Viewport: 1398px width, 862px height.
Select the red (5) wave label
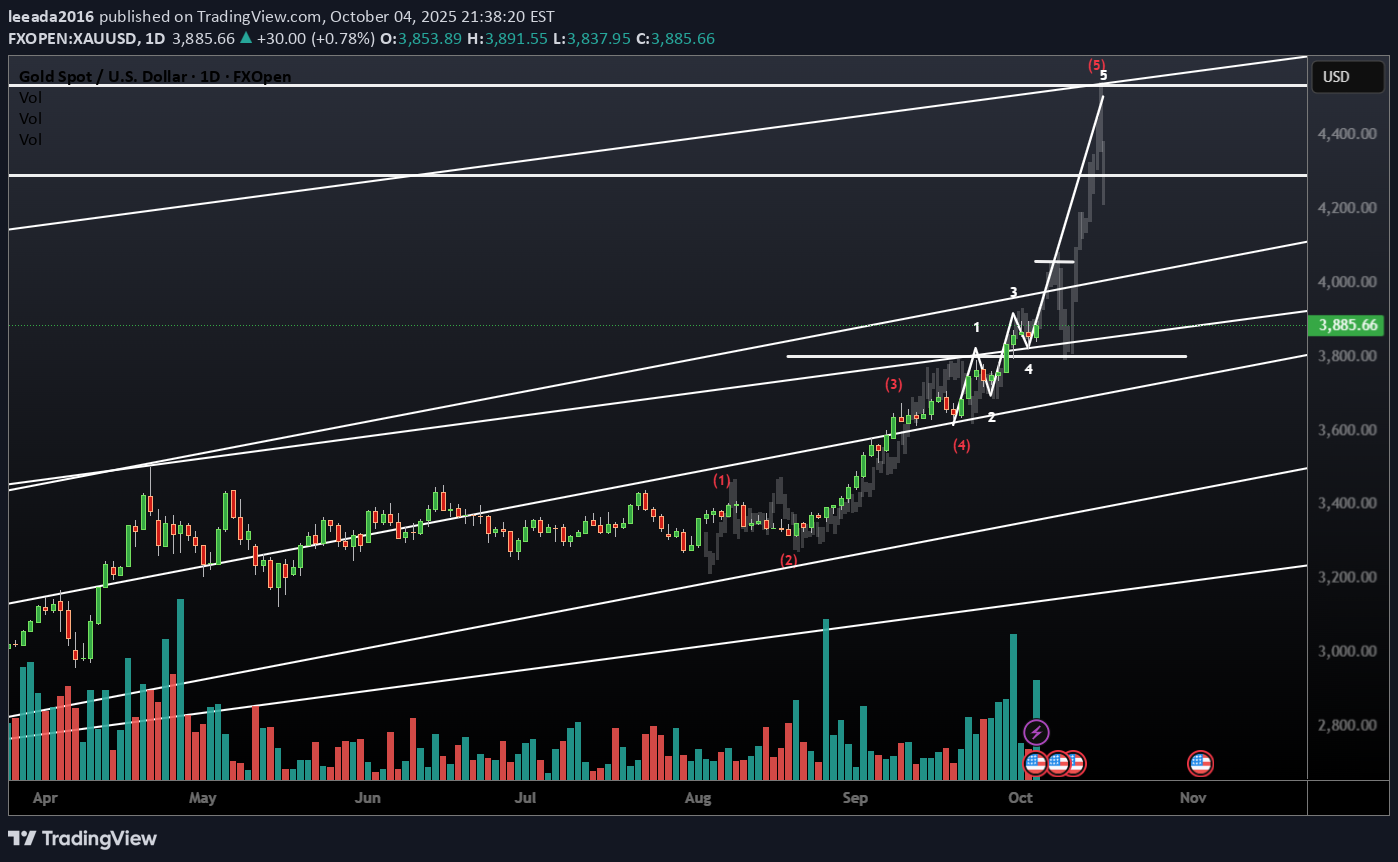tap(1096, 65)
